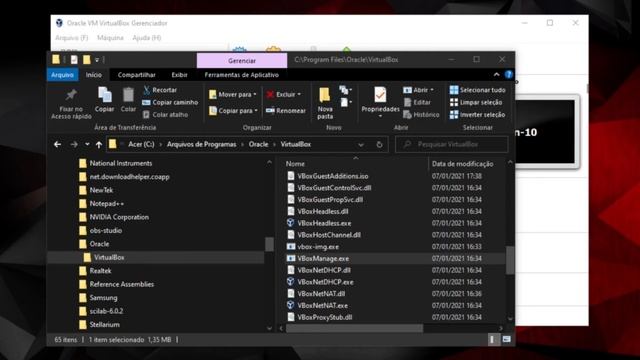Viewport: 640px width, 360px height.
Task: Select VirtualBox folder in navigation tree
Action: [109, 258]
